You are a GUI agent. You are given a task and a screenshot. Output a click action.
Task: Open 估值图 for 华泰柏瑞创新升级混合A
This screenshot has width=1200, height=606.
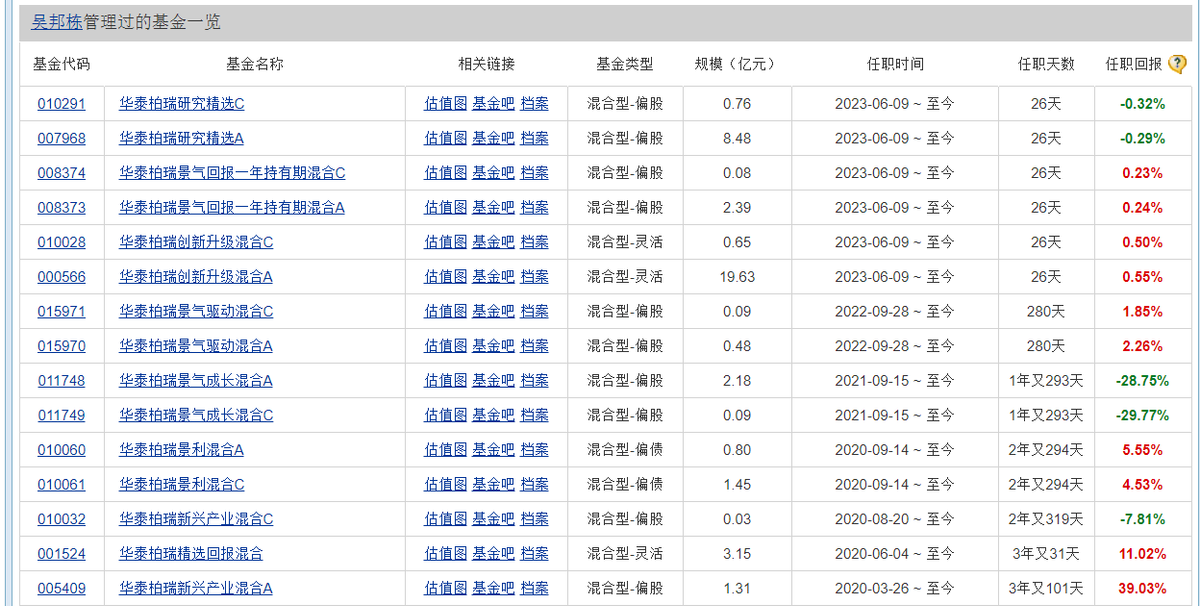(445, 277)
